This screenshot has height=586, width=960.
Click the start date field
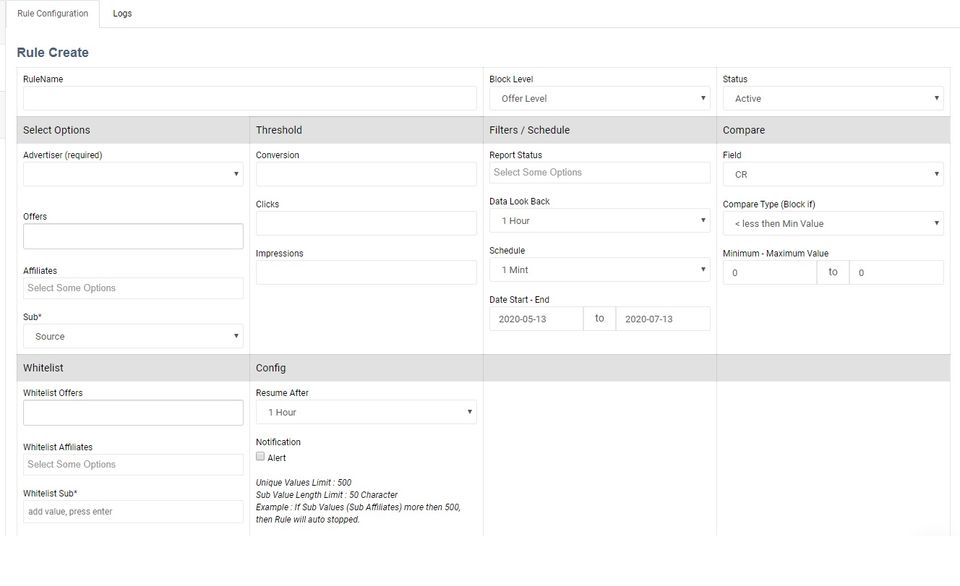coord(536,319)
